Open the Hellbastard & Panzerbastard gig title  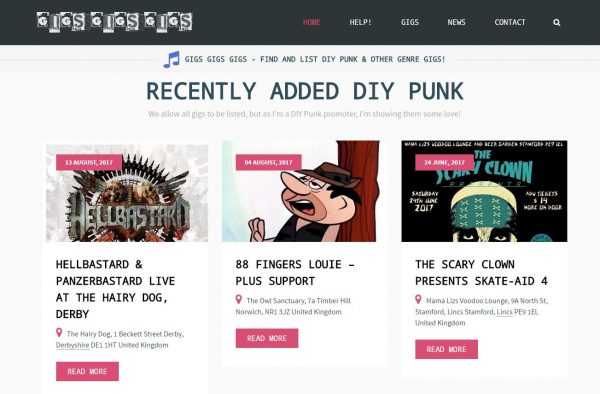[116, 289]
